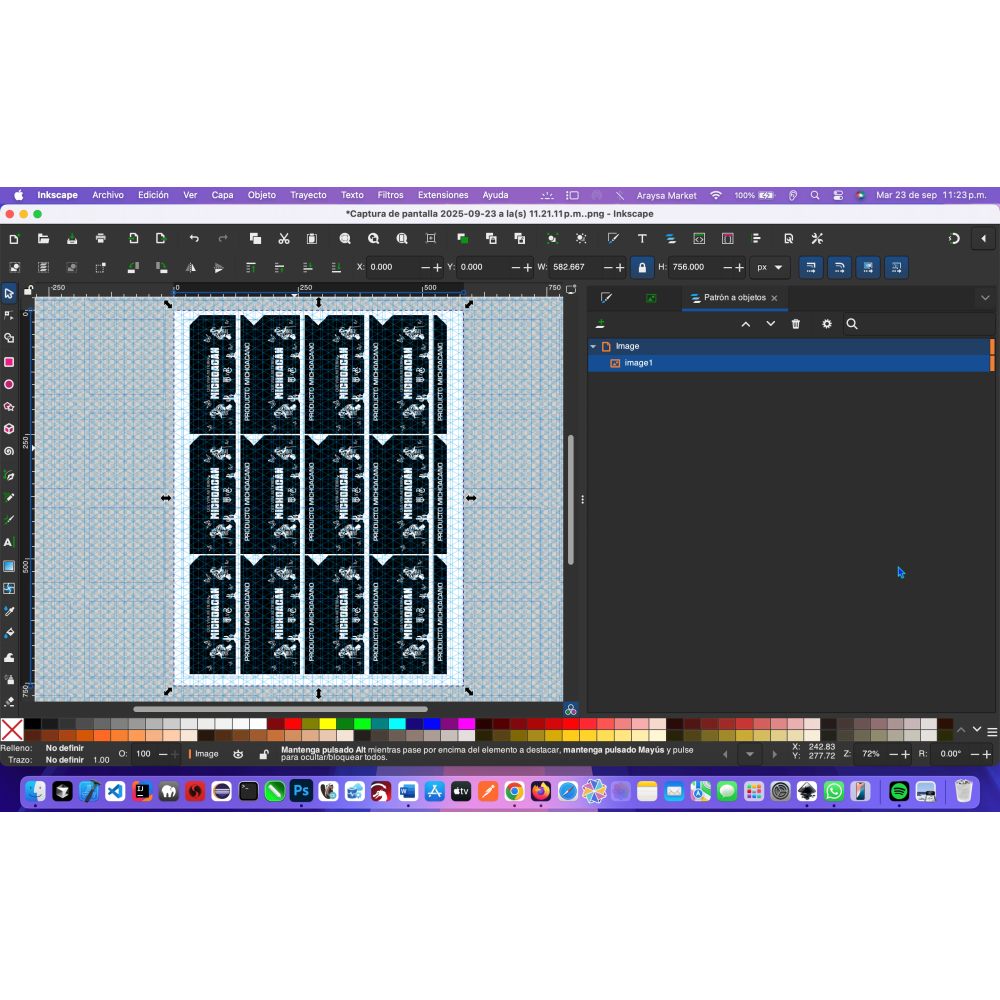Close the Patrón a objetos tab
1000x1000 pixels.
774,298
